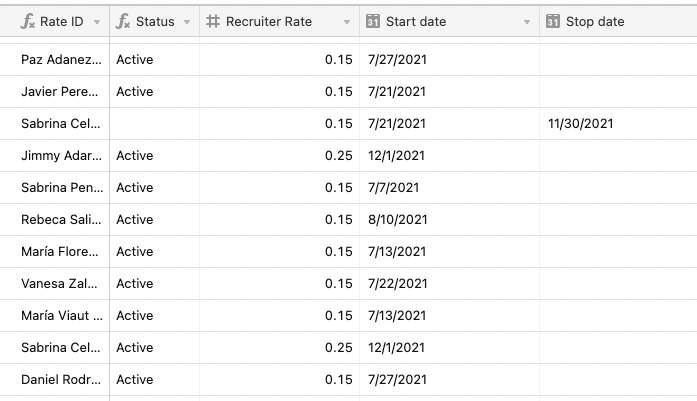Image resolution: width=697 pixels, height=401 pixels.
Task: Open the Start date column dropdown arrow
Action: point(527,22)
